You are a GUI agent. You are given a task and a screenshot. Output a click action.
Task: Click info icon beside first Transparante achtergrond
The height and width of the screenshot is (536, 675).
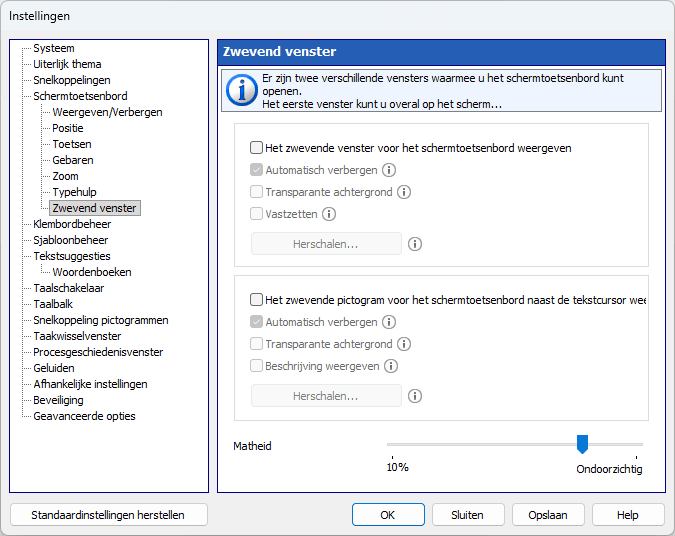(x=404, y=192)
